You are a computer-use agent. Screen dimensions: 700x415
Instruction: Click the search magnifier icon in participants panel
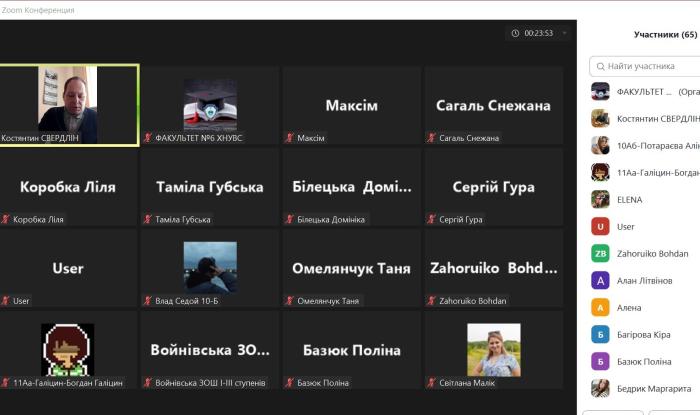[x=599, y=66]
